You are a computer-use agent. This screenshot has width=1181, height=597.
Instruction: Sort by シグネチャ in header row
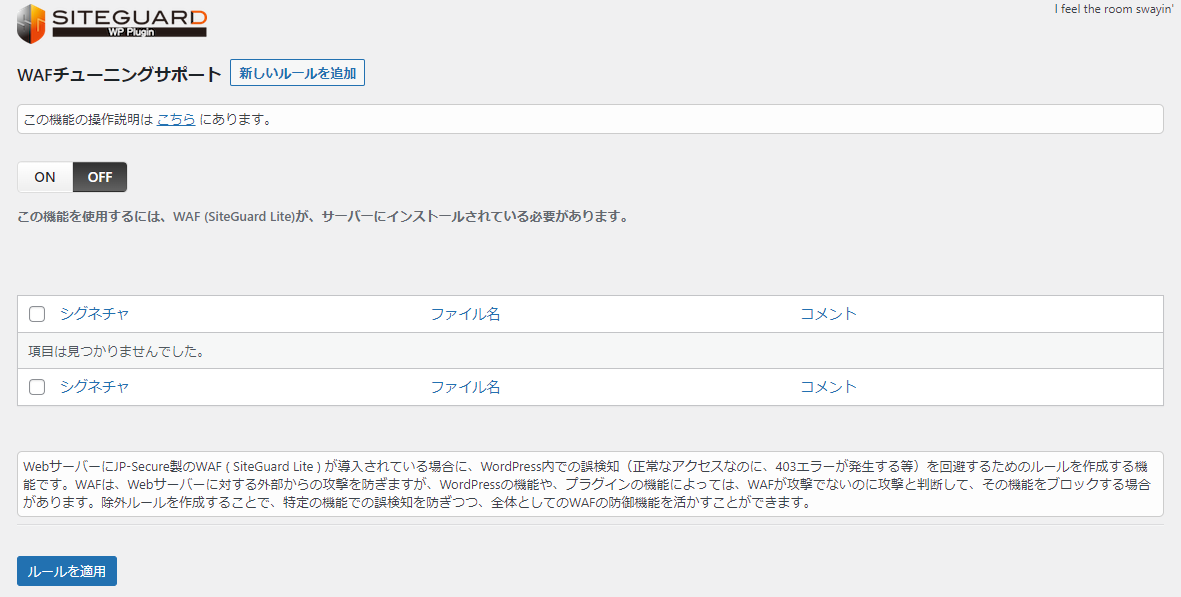pyautogui.click(x=94, y=314)
